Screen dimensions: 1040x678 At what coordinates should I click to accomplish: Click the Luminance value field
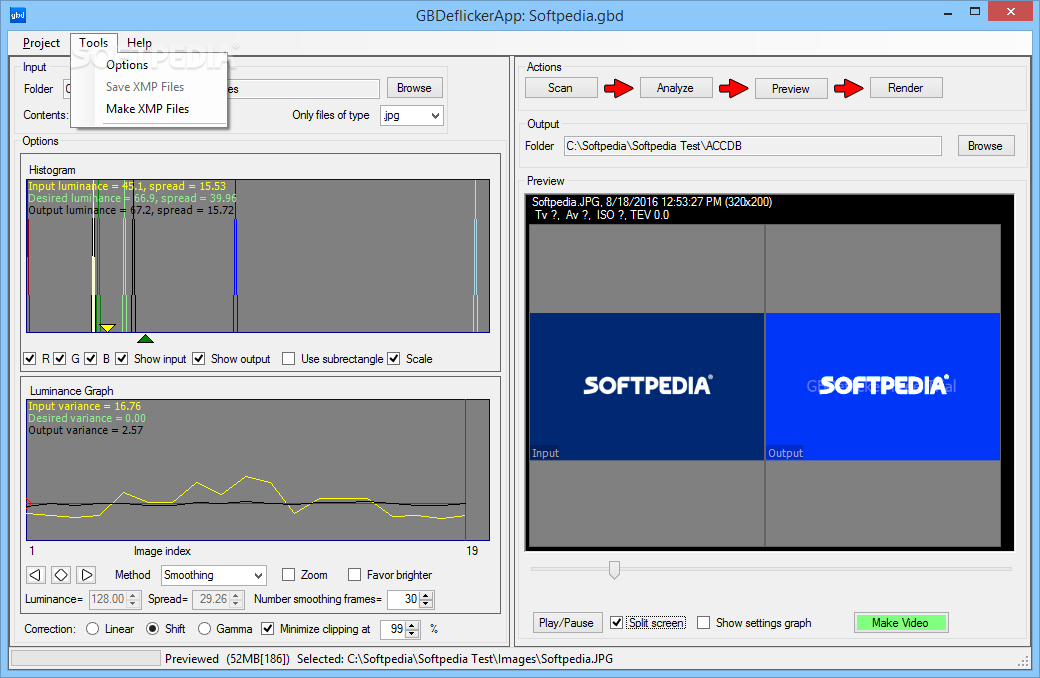point(108,599)
